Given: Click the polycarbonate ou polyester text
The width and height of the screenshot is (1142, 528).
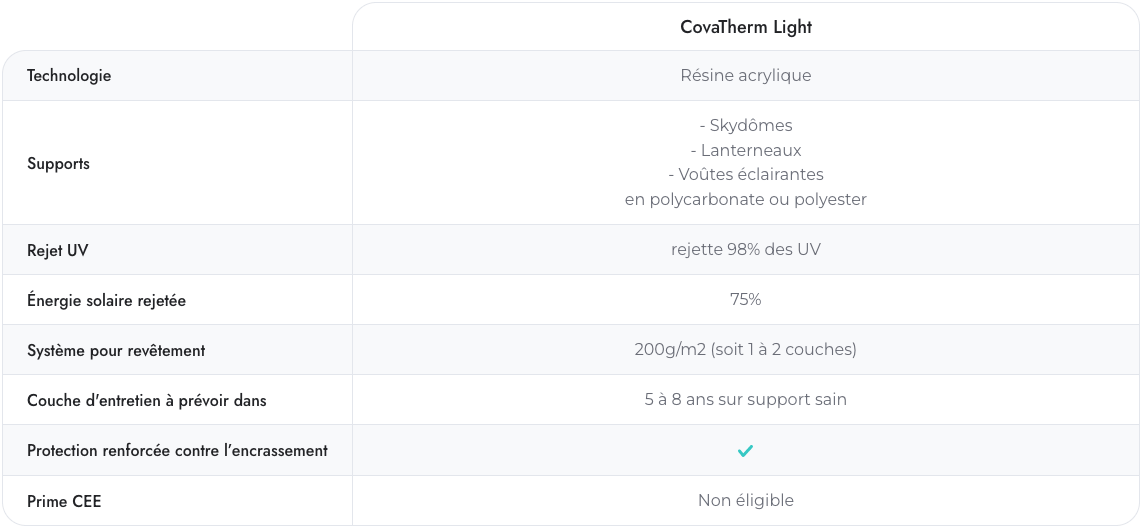Looking at the screenshot, I should point(745,200).
